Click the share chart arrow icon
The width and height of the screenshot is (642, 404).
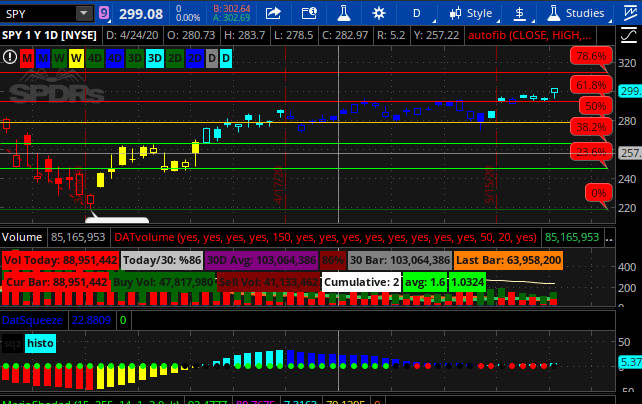(273, 14)
